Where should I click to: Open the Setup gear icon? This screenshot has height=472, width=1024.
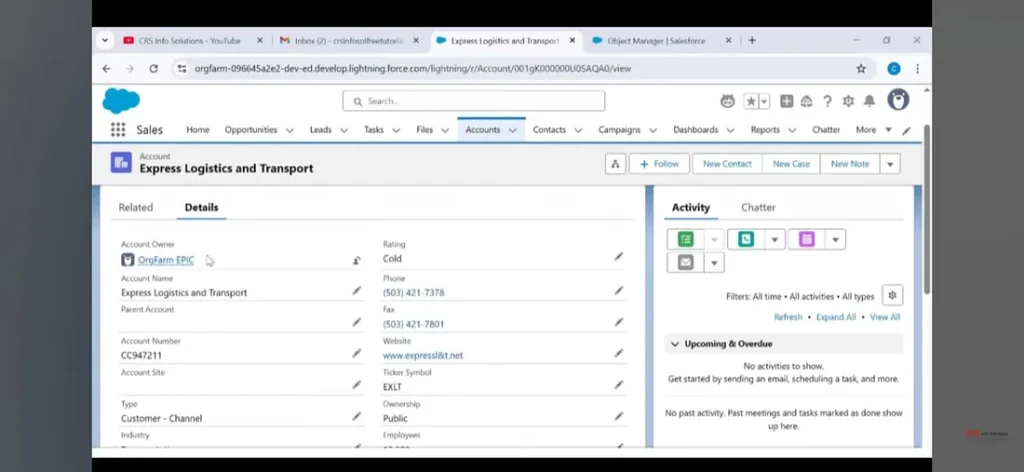848,101
